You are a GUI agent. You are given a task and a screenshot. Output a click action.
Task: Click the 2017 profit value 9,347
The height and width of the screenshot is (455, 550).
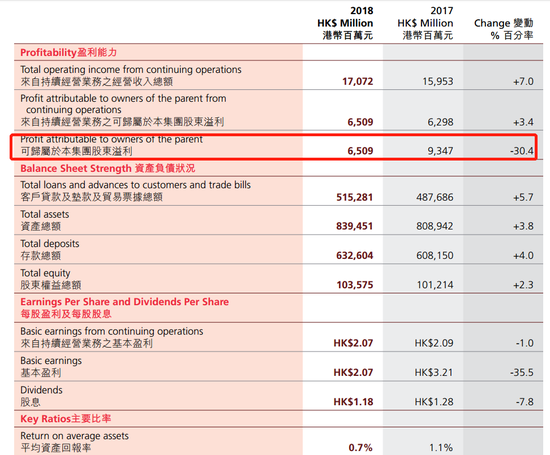(440, 151)
